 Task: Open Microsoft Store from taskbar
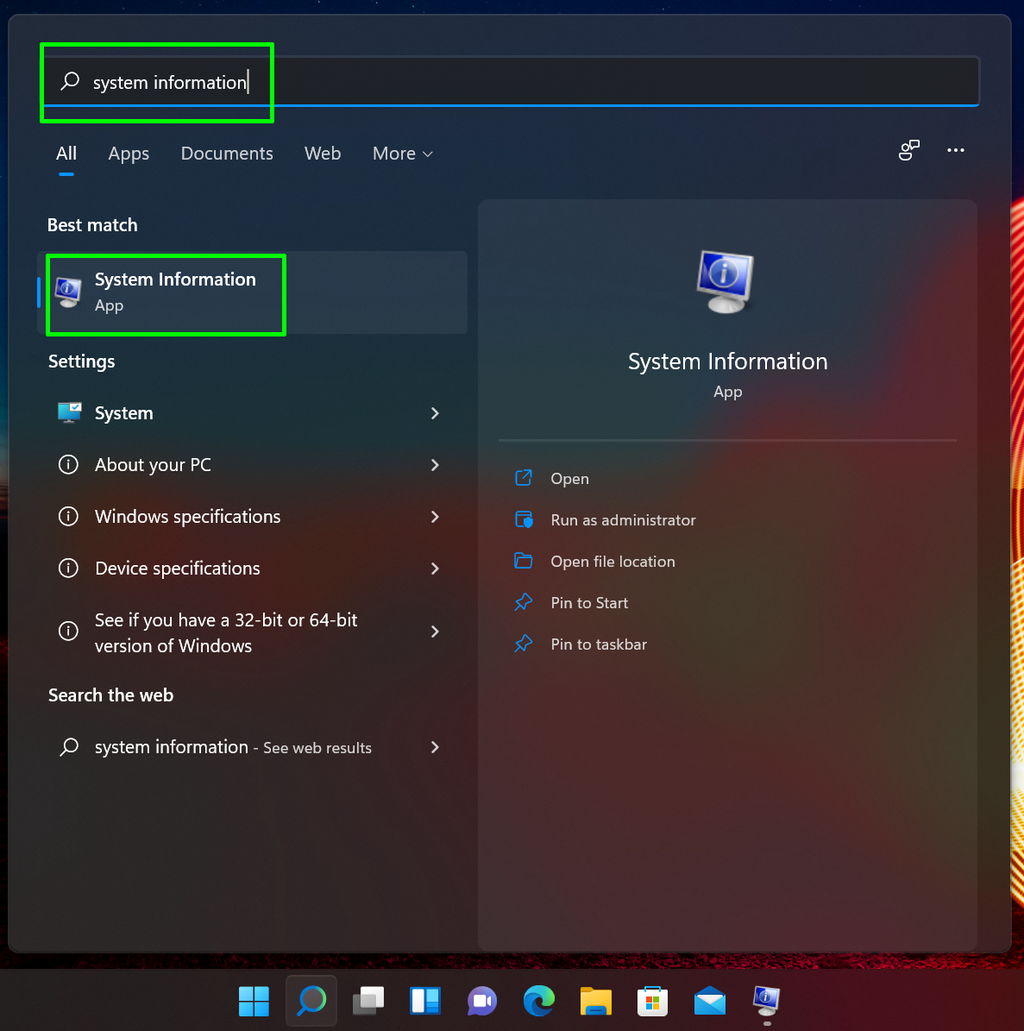click(x=653, y=1001)
